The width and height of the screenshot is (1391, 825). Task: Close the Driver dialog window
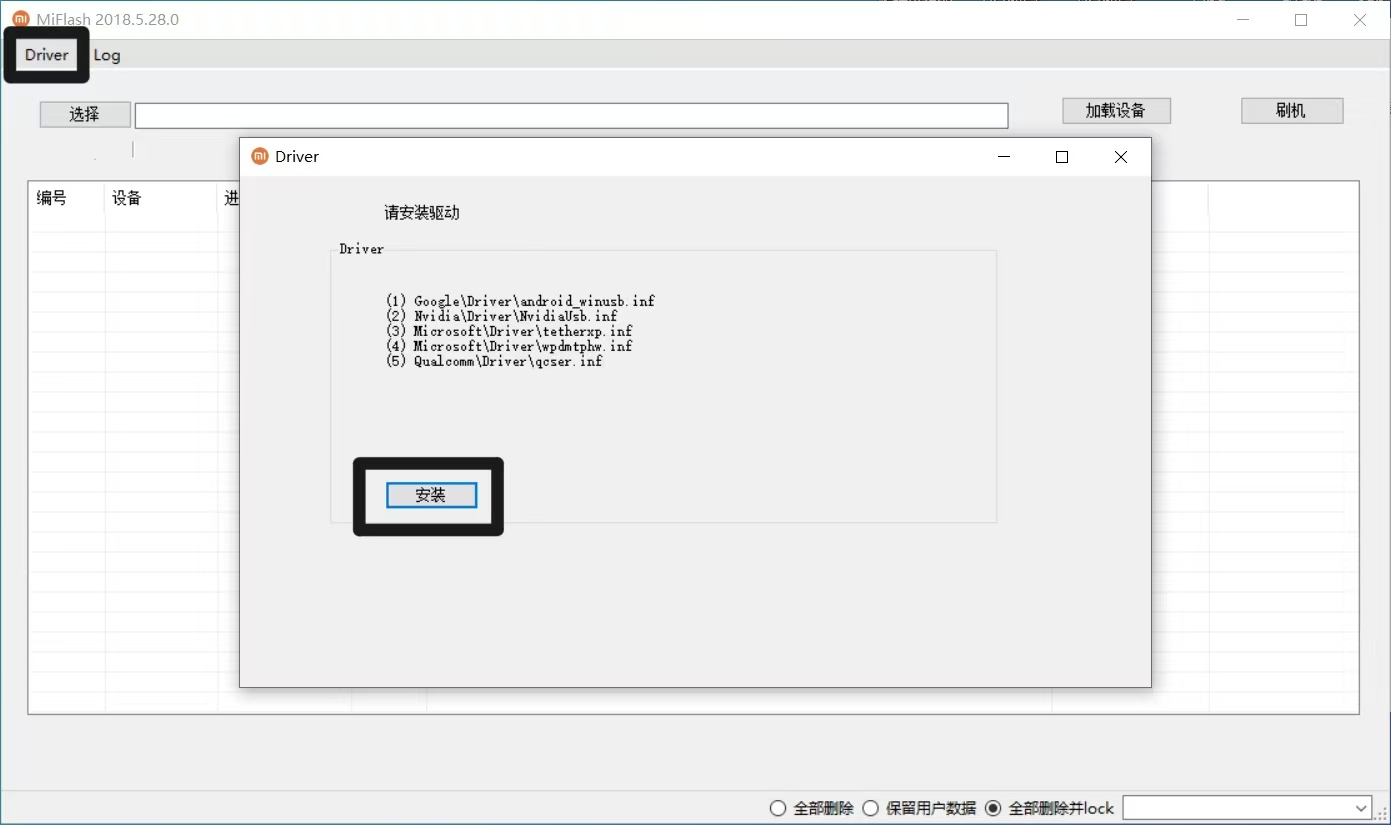[1121, 157]
